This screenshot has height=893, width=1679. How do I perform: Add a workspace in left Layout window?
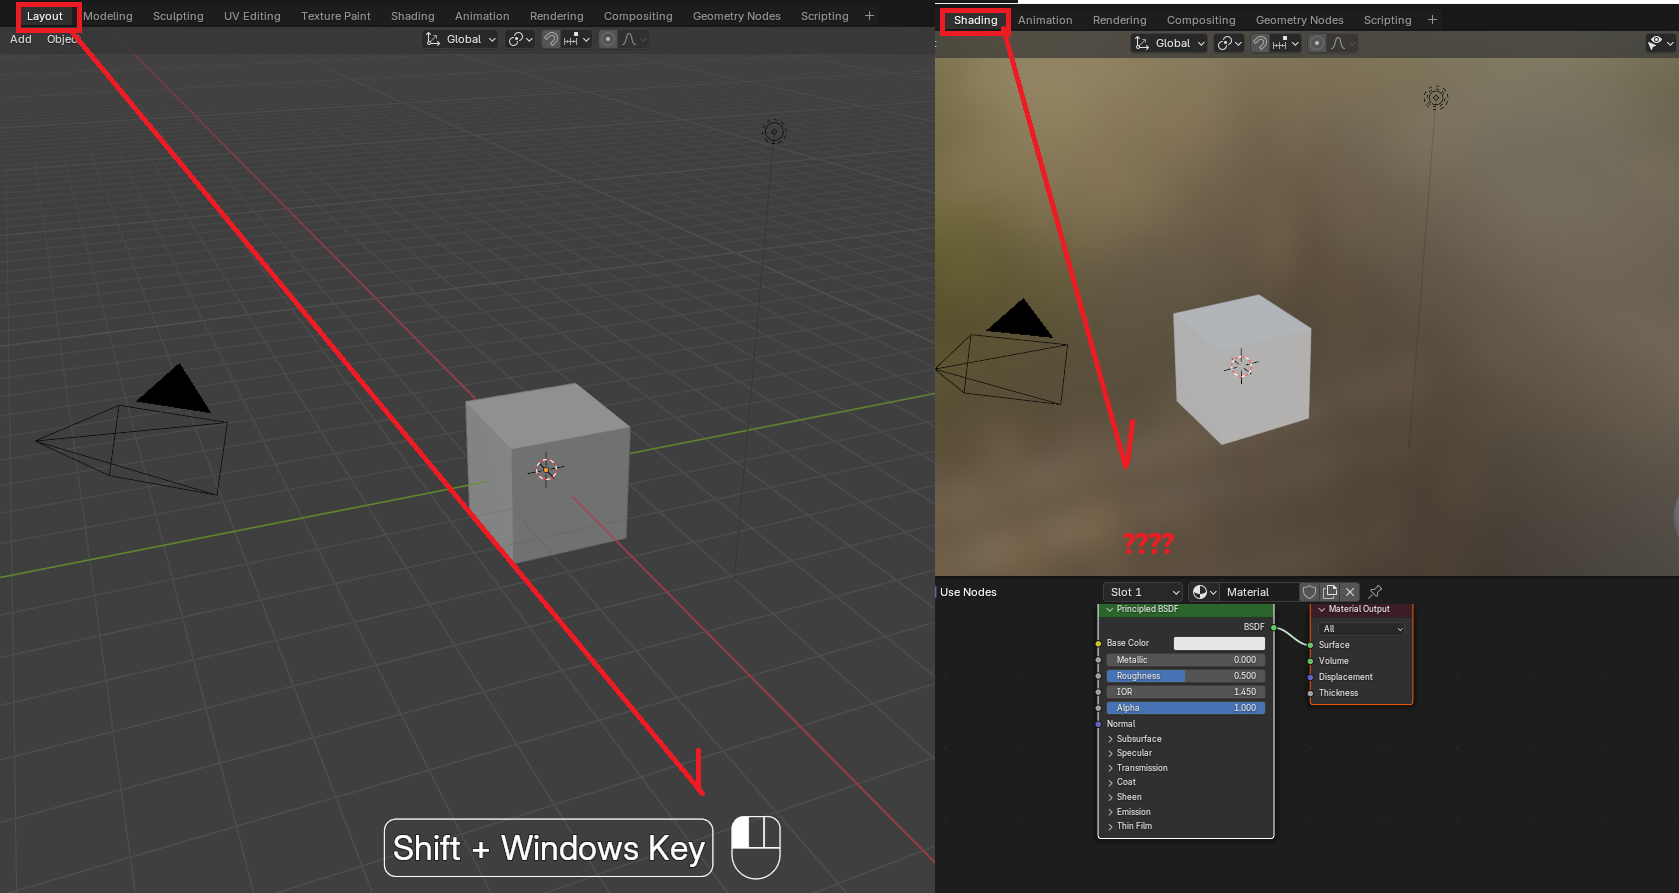tap(869, 16)
